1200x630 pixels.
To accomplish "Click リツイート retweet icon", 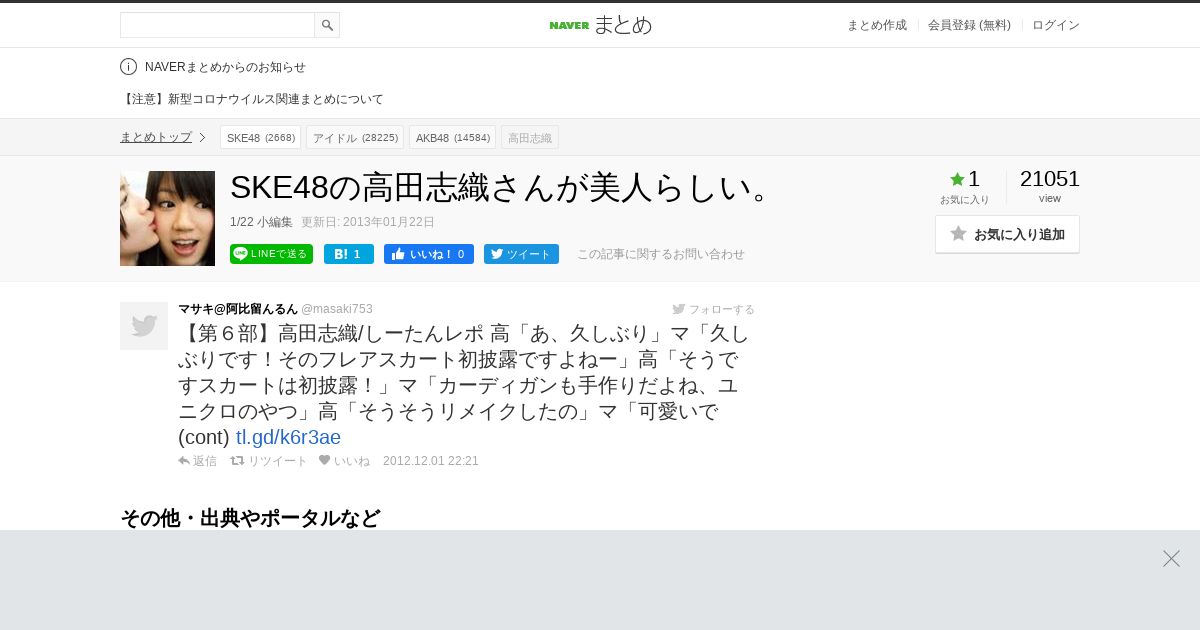I will (269, 461).
